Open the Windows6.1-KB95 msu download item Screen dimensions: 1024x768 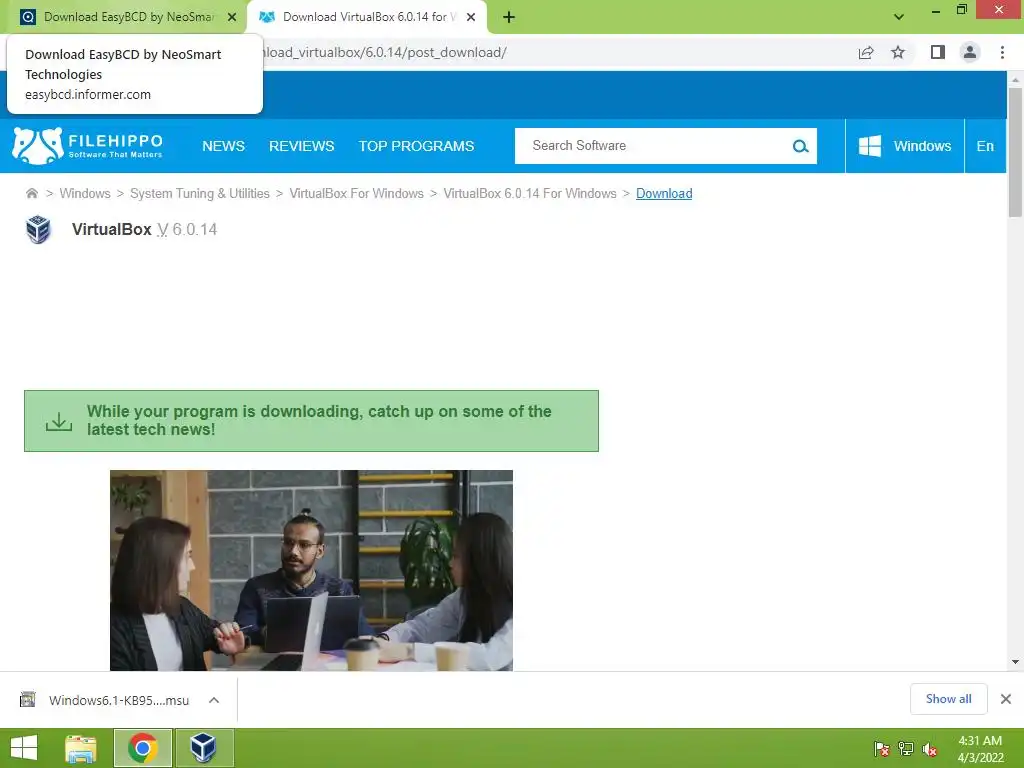(x=119, y=700)
